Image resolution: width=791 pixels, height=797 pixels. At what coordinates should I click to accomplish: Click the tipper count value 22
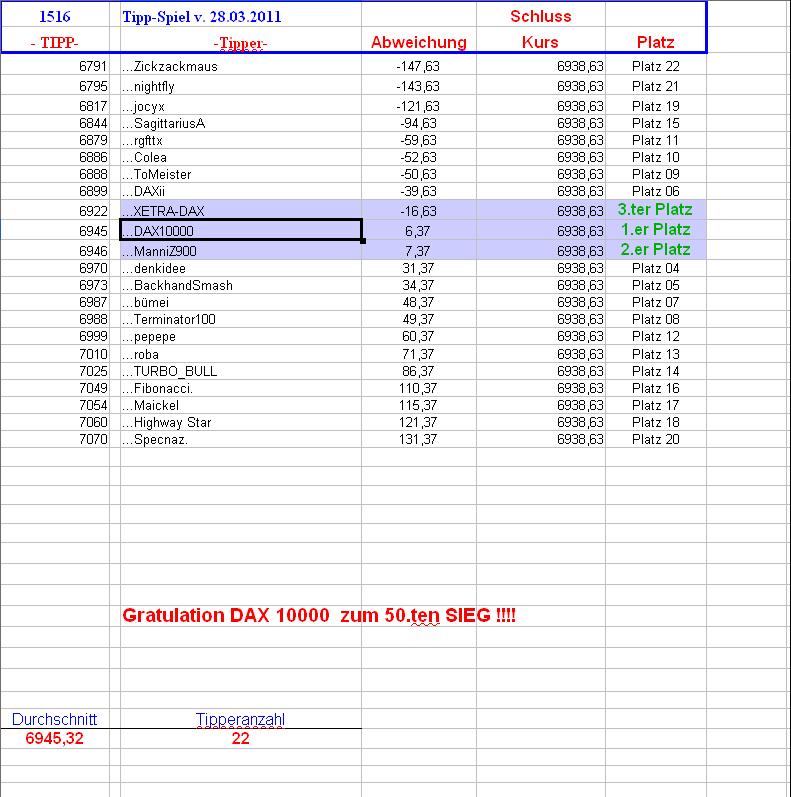pyautogui.click(x=240, y=738)
